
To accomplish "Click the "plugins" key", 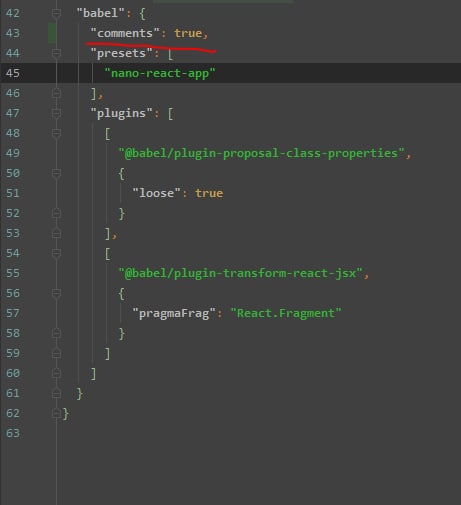I will 121,113.
